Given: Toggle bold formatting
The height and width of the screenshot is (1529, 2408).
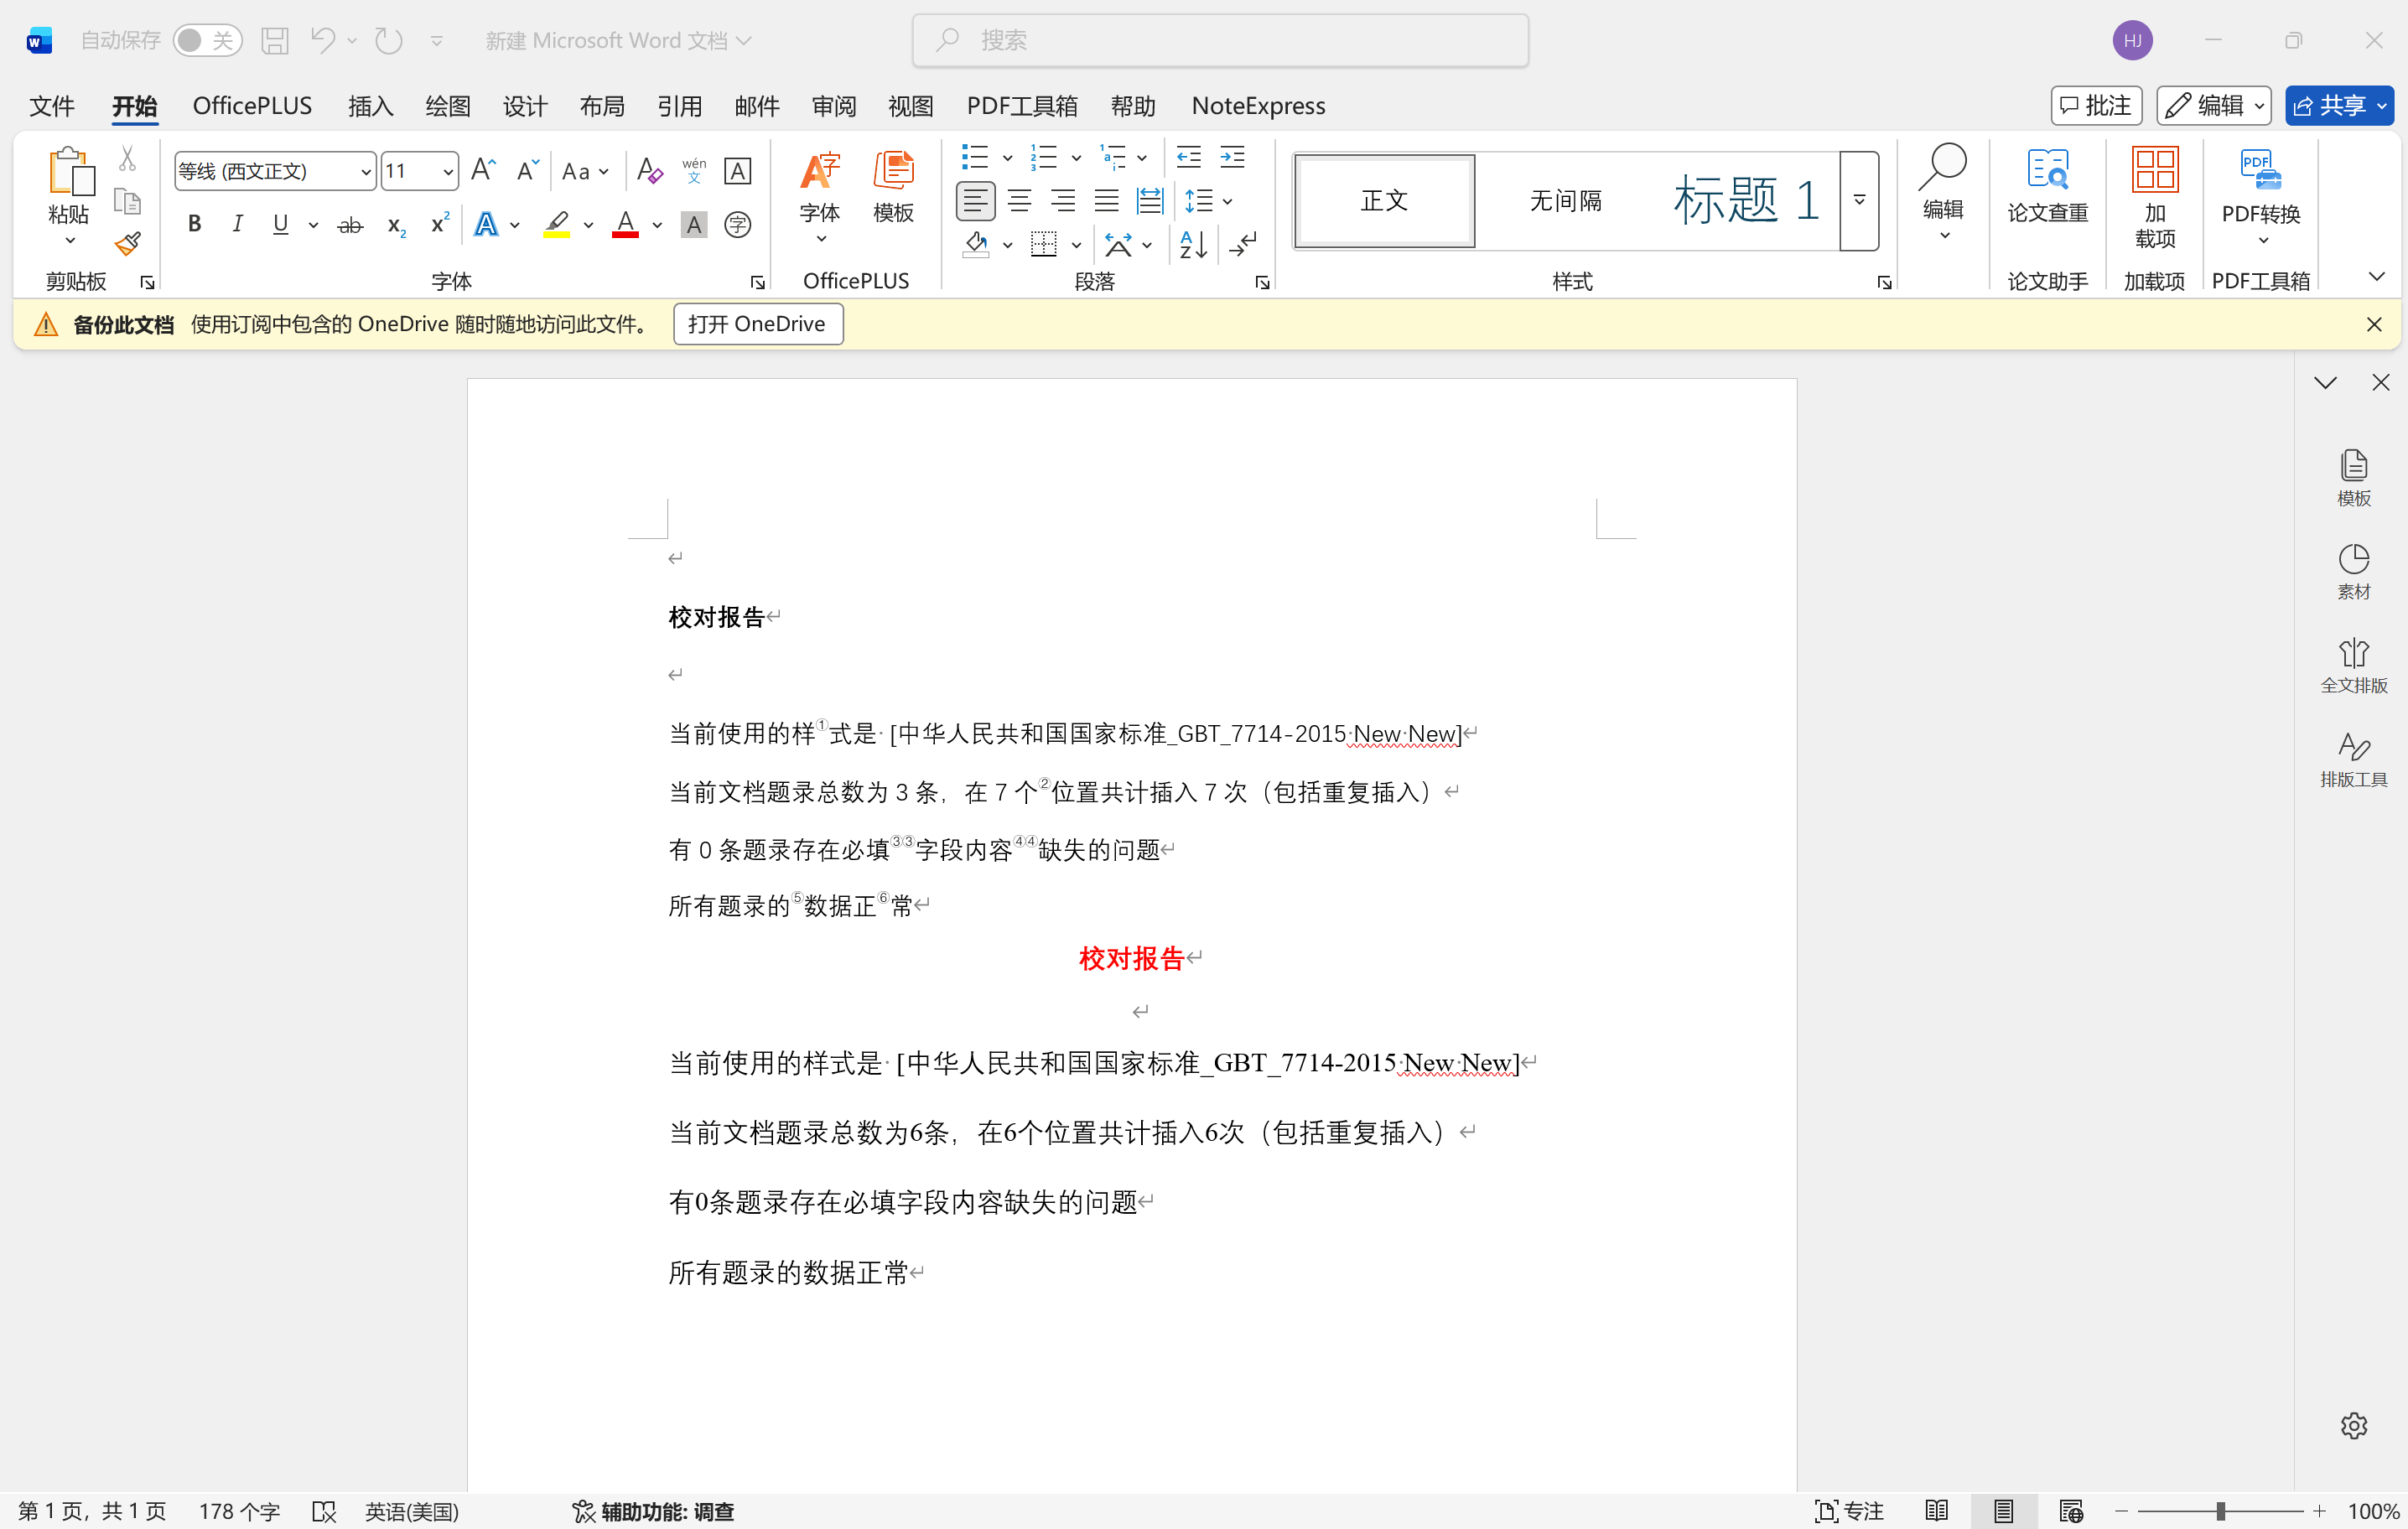Looking at the screenshot, I should [x=195, y=225].
